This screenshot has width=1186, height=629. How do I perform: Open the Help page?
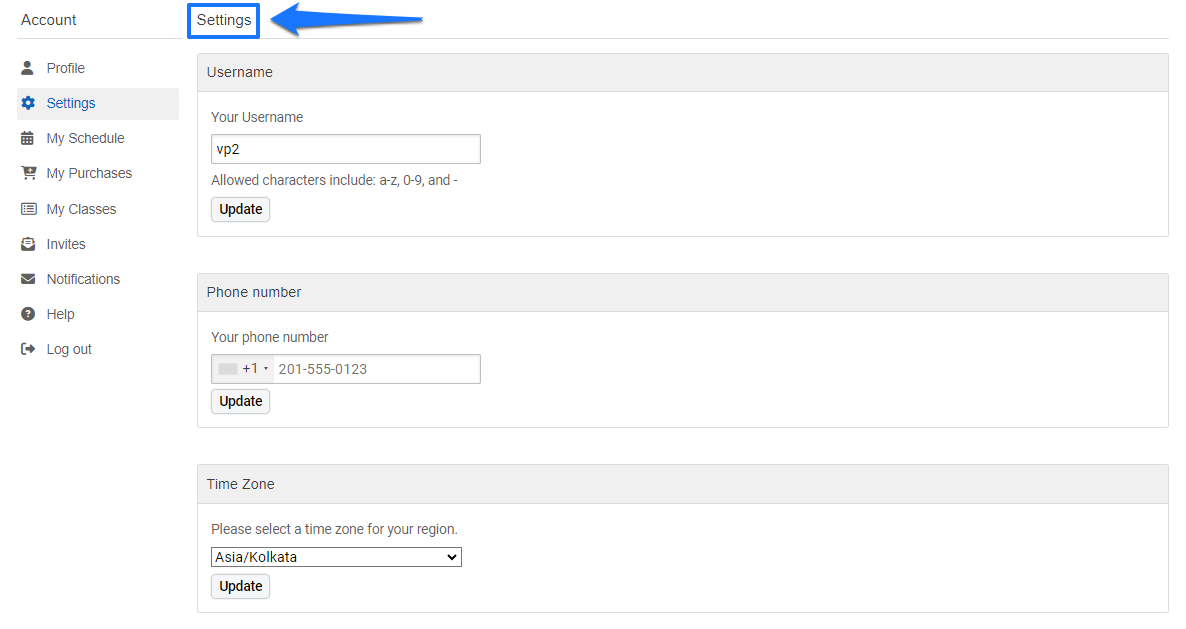(x=61, y=314)
